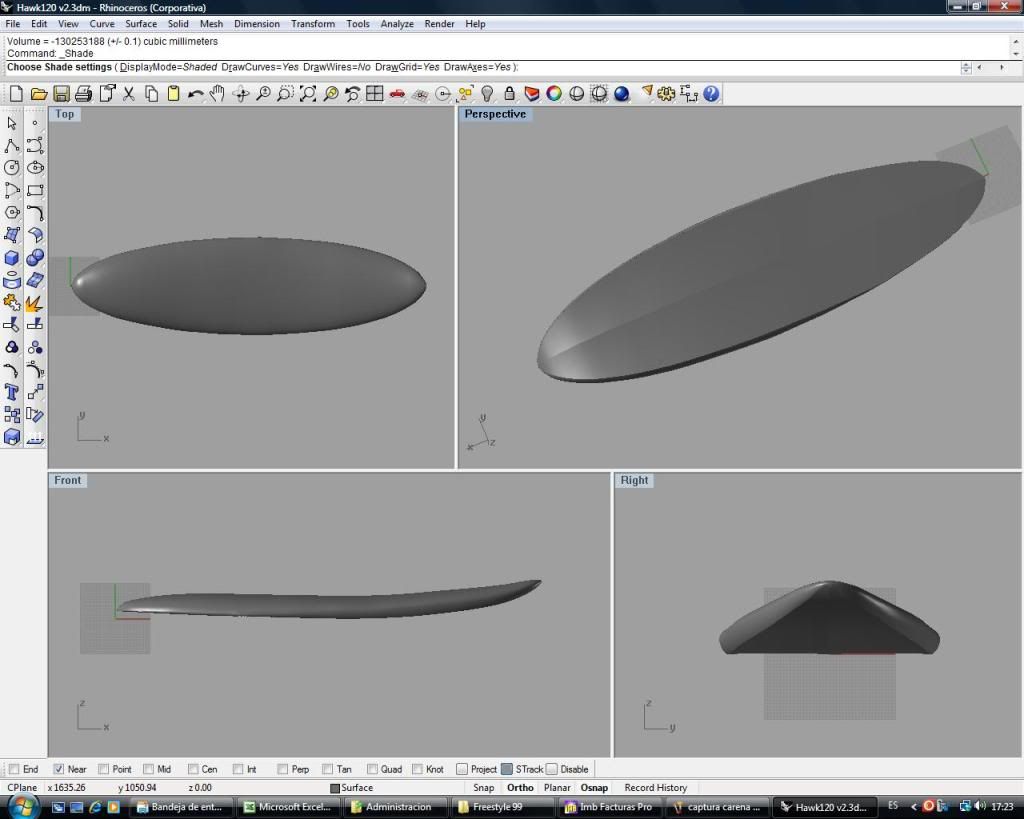
Task: Open the Transform menu
Action: [313, 24]
